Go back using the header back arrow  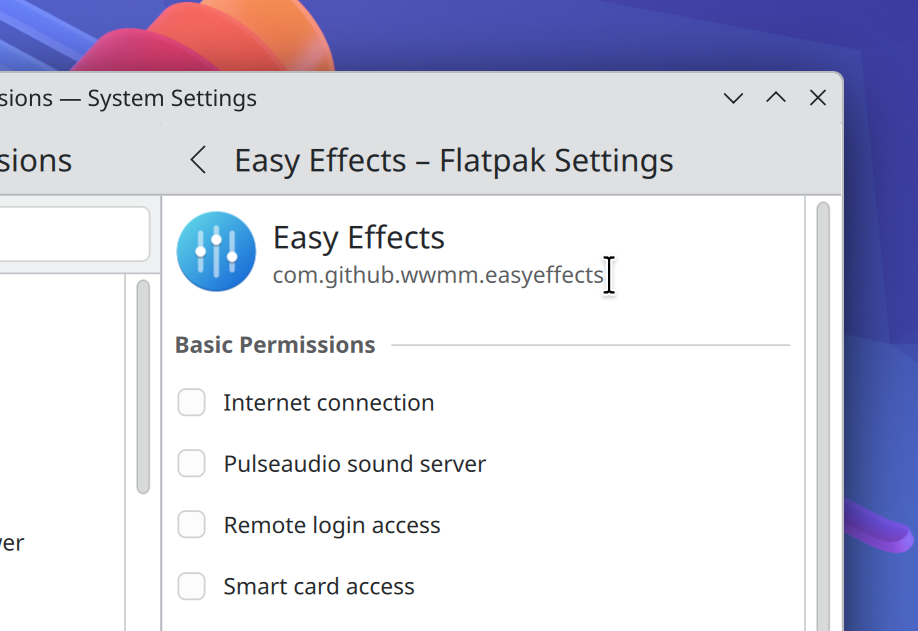(x=198, y=160)
